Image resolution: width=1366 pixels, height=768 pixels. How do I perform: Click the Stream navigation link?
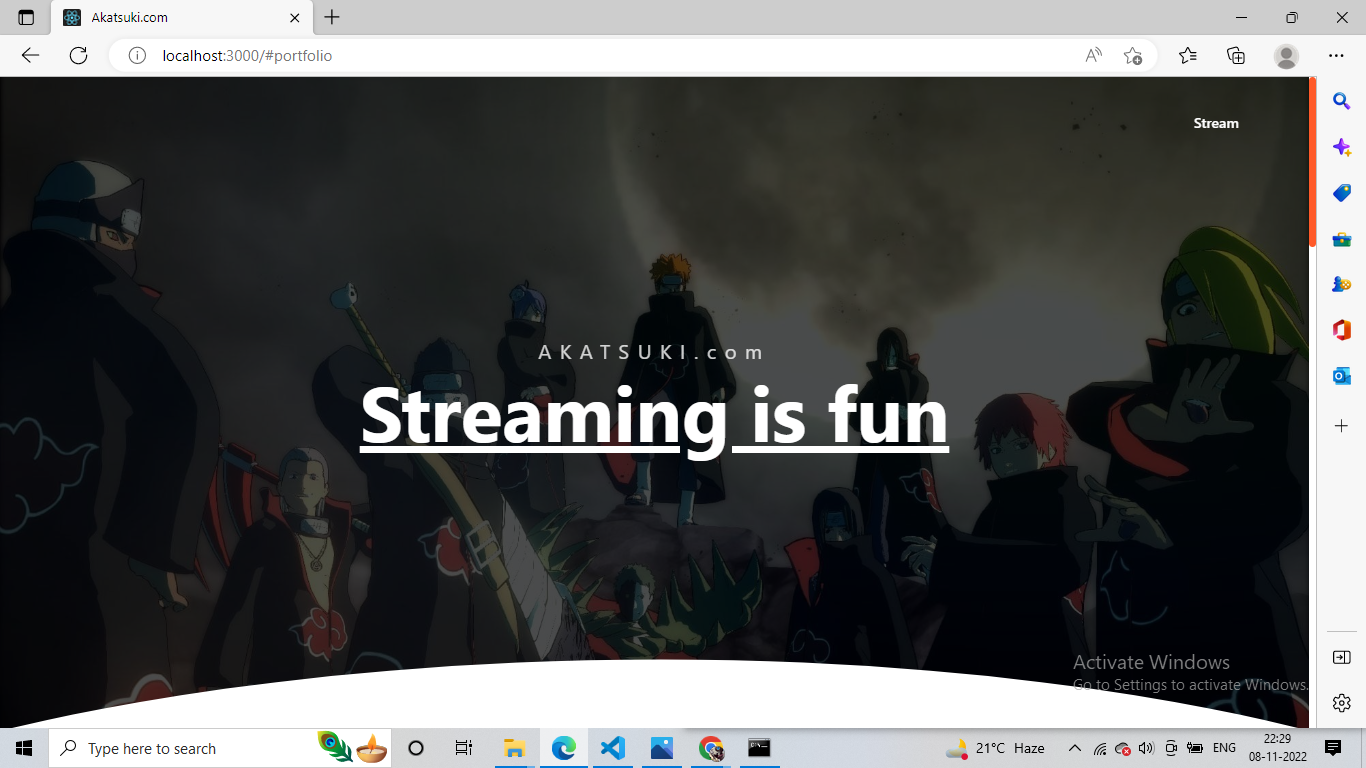point(1215,123)
